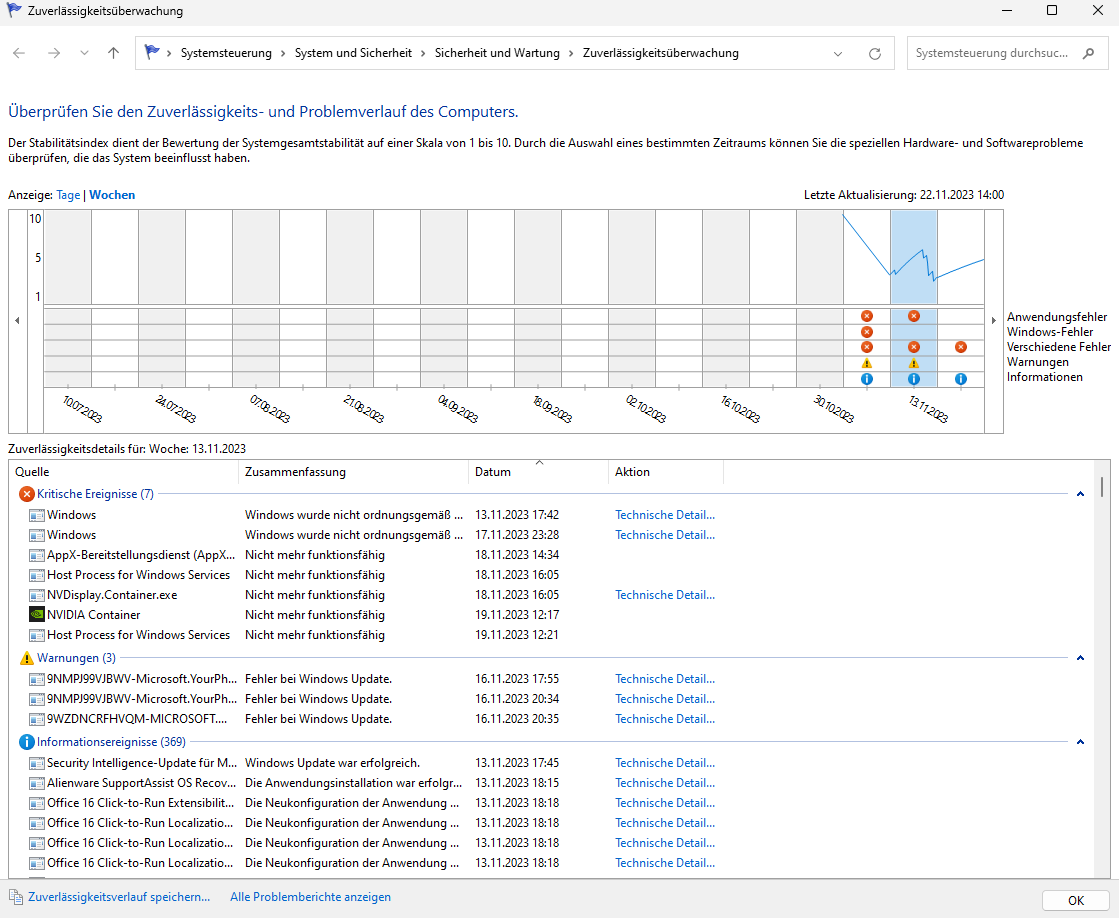The image size is (1119, 918).
Task: Open technical details for Windows 13.11.2023 17:42
Action: [665, 515]
